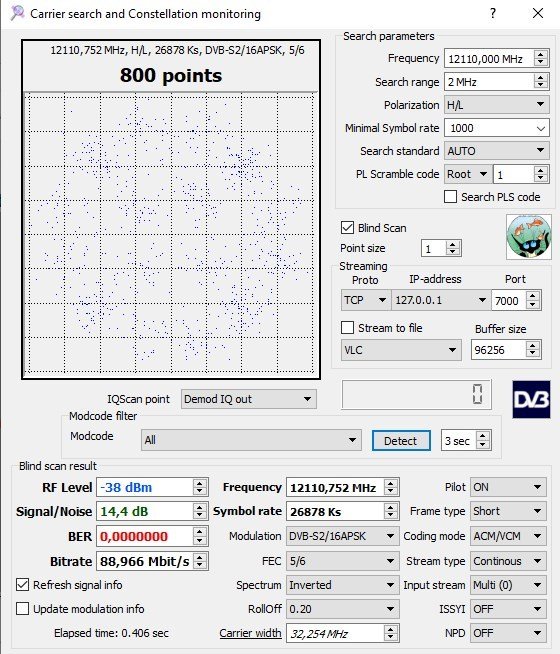
Task: Tick the Search PLS code checkbox
Action: point(450,196)
